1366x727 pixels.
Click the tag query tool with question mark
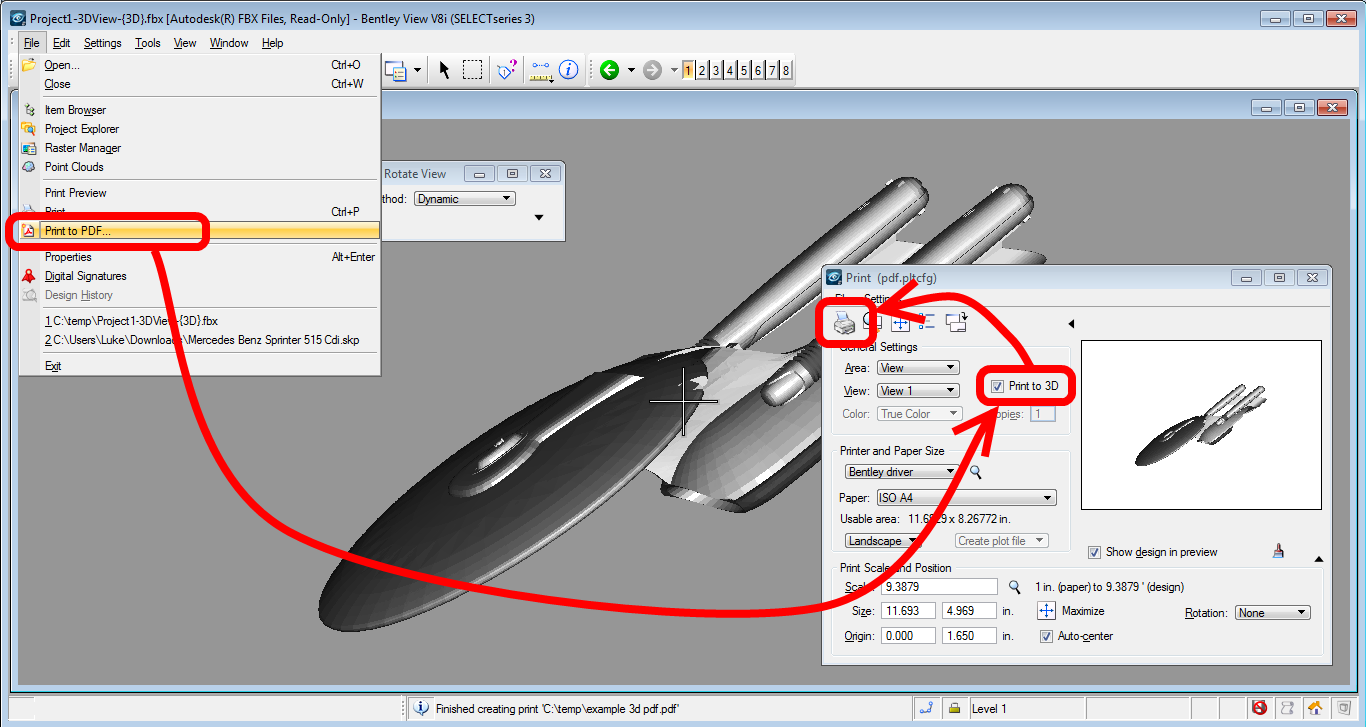point(508,70)
